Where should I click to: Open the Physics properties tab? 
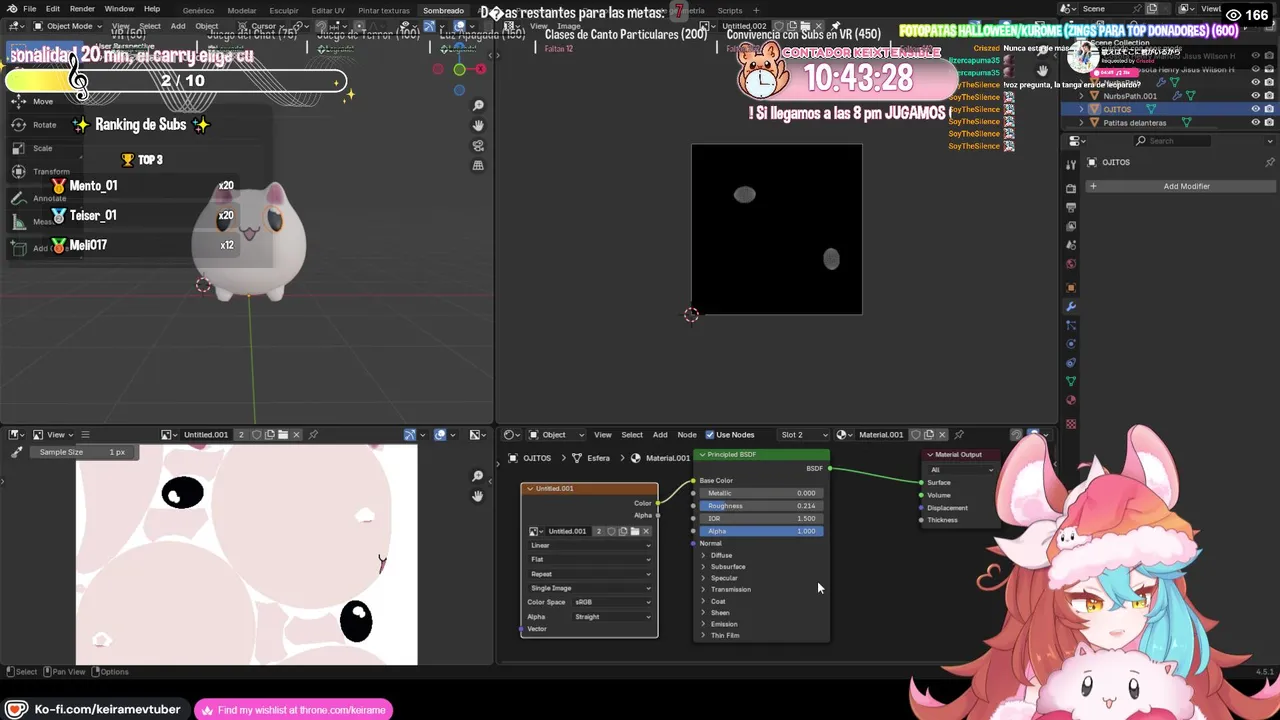click(x=1071, y=344)
